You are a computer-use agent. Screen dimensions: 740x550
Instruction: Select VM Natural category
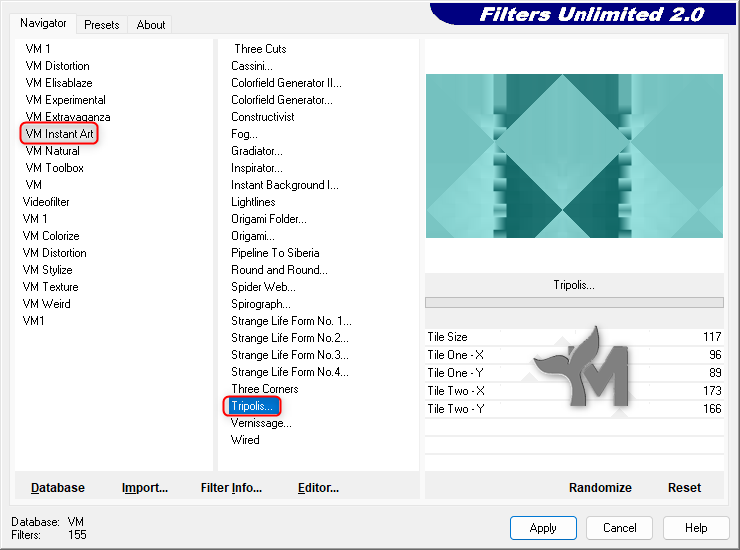52,151
